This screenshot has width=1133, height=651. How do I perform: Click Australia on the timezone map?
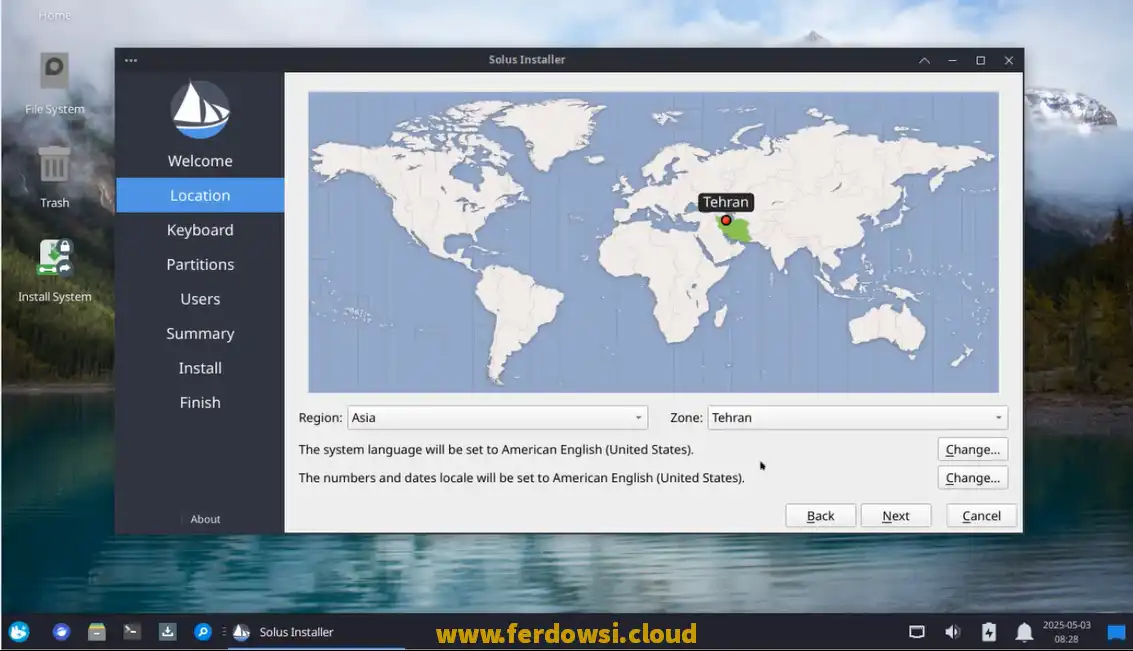886,329
